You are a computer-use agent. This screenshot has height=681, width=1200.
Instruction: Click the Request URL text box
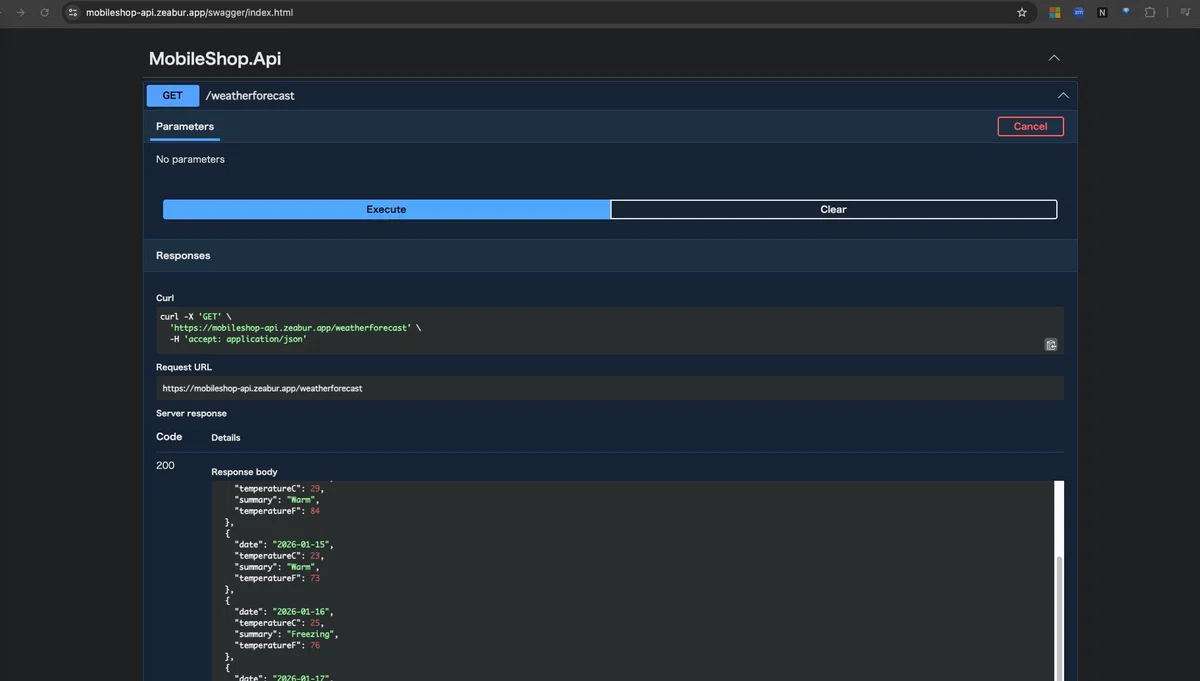click(x=609, y=388)
